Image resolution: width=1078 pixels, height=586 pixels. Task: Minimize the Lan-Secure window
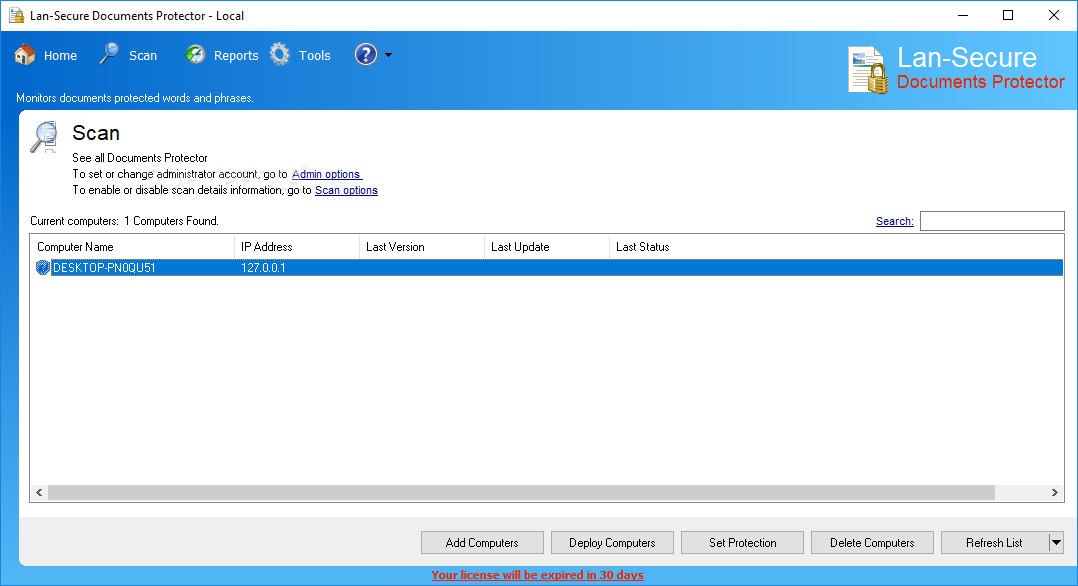[x=962, y=15]
